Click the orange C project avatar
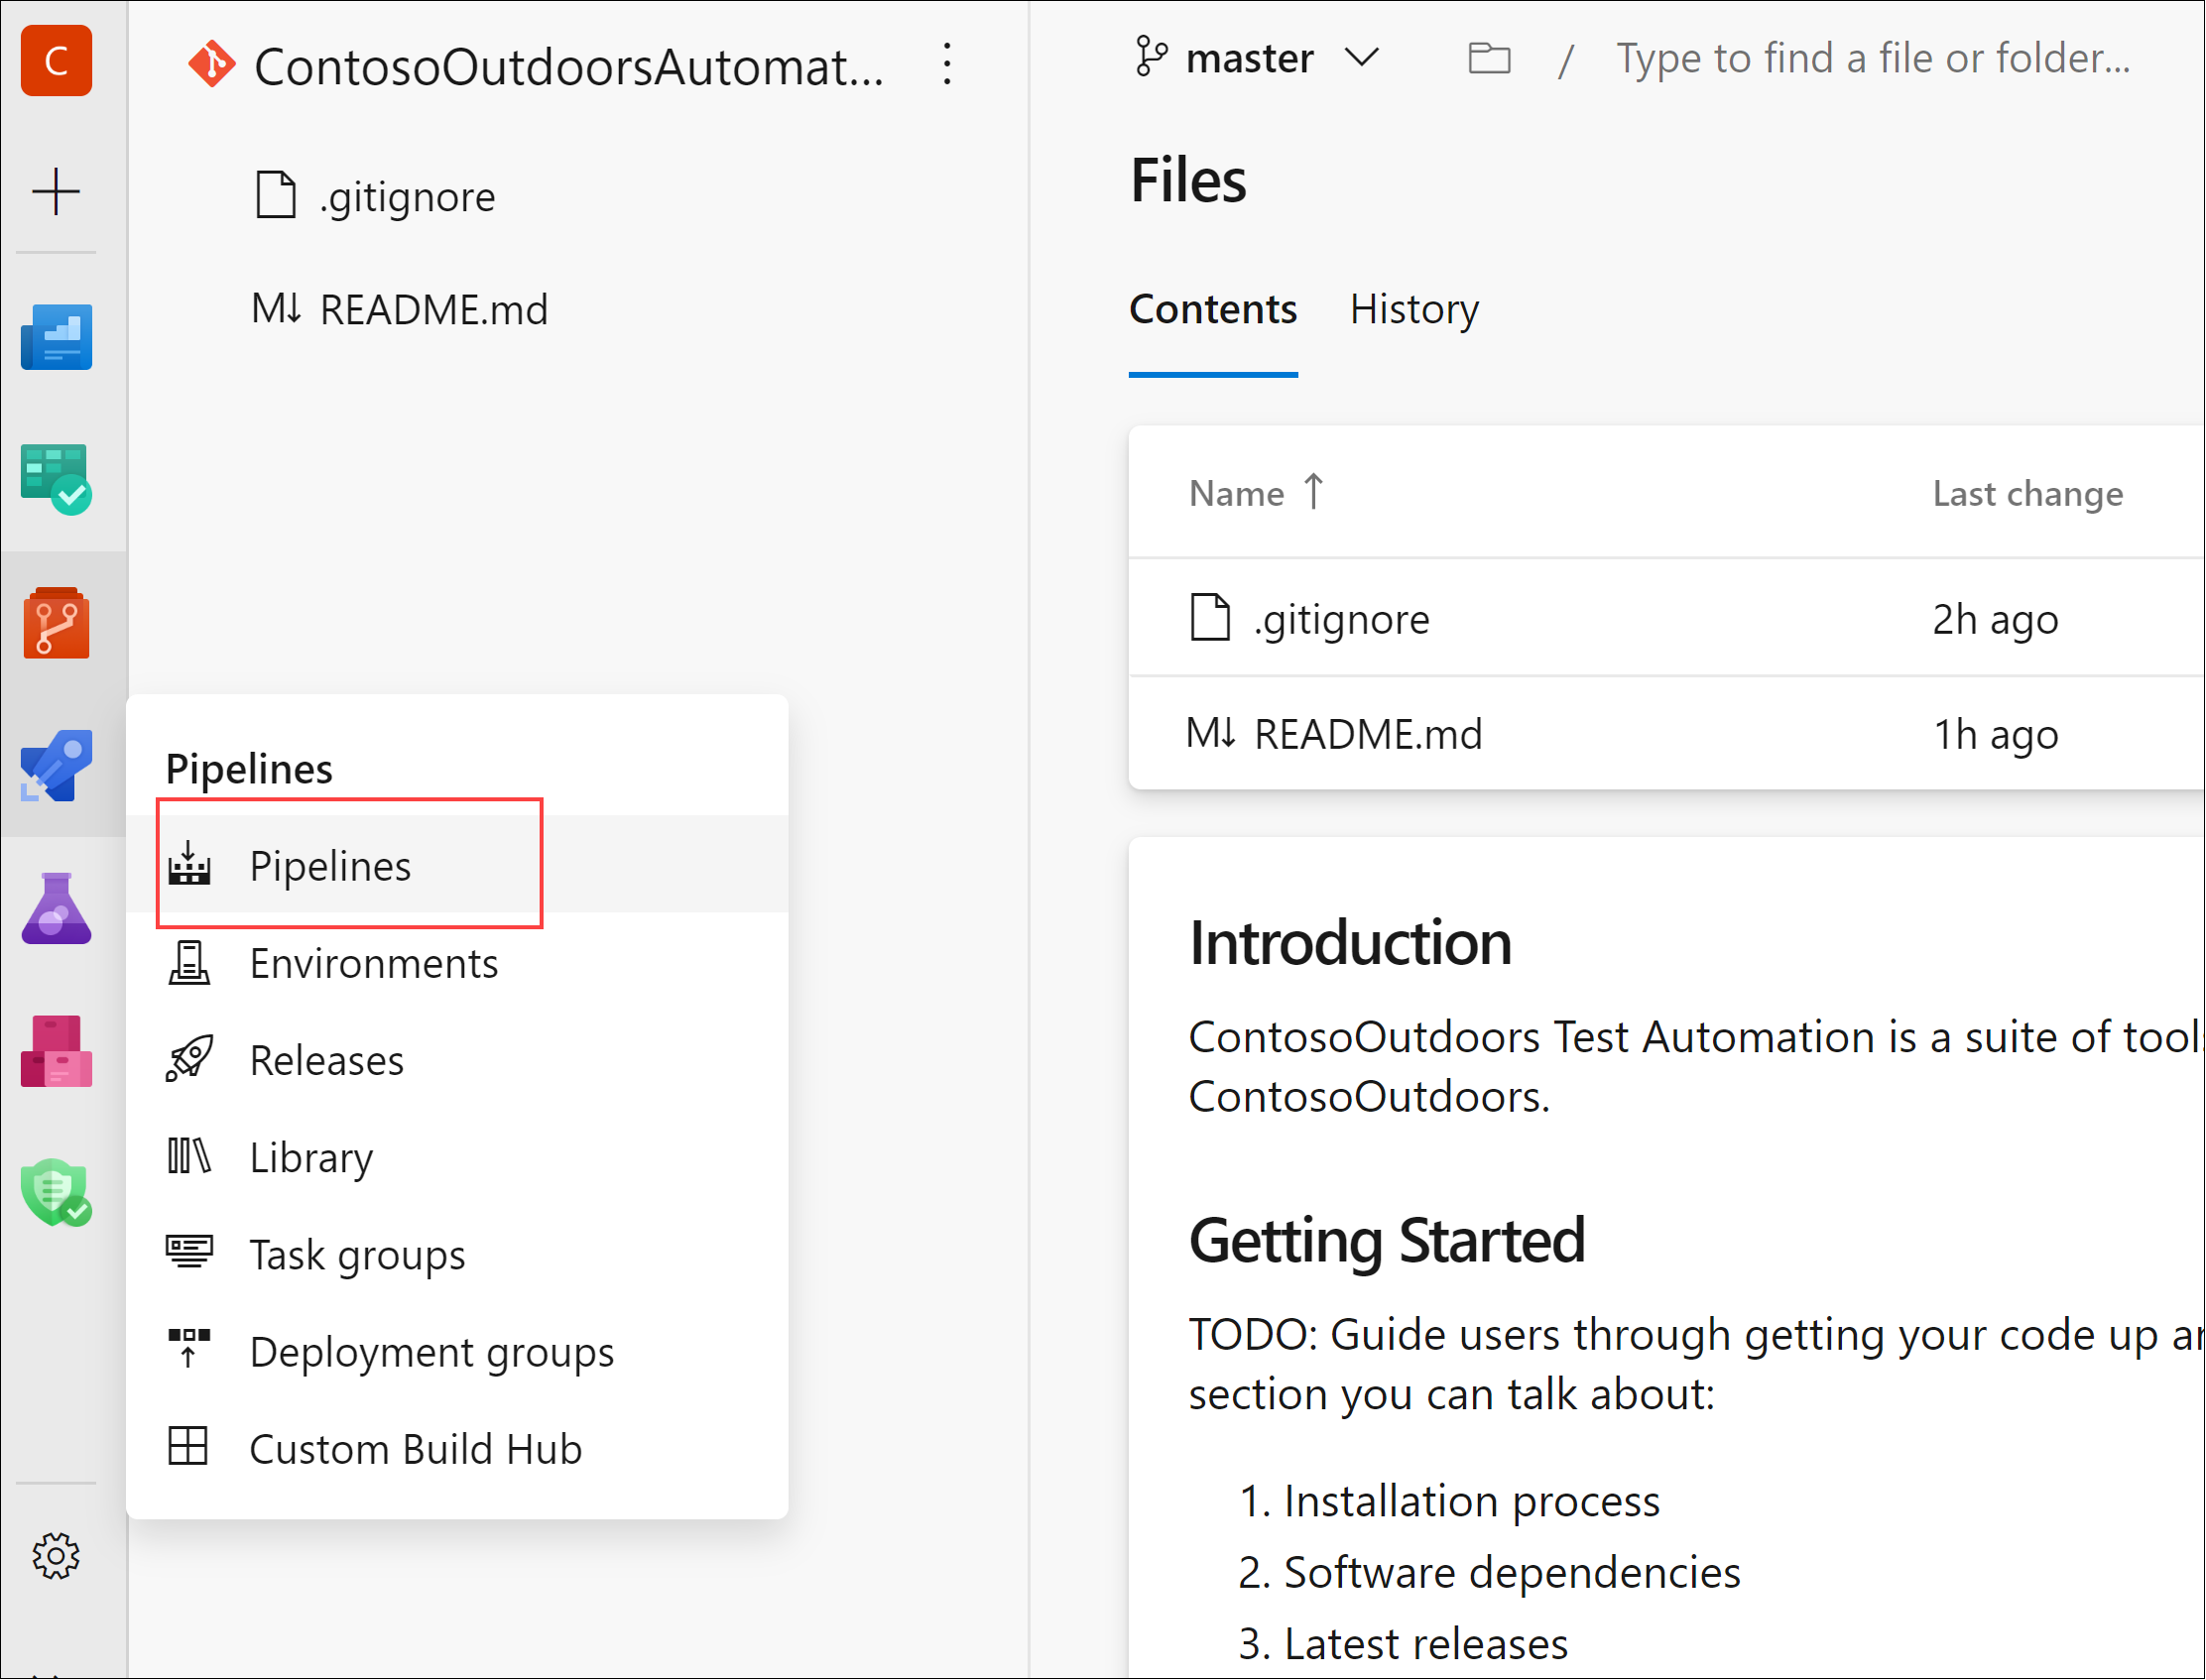Screen dimensions: 2206x1680 click(x=56, y=61)
